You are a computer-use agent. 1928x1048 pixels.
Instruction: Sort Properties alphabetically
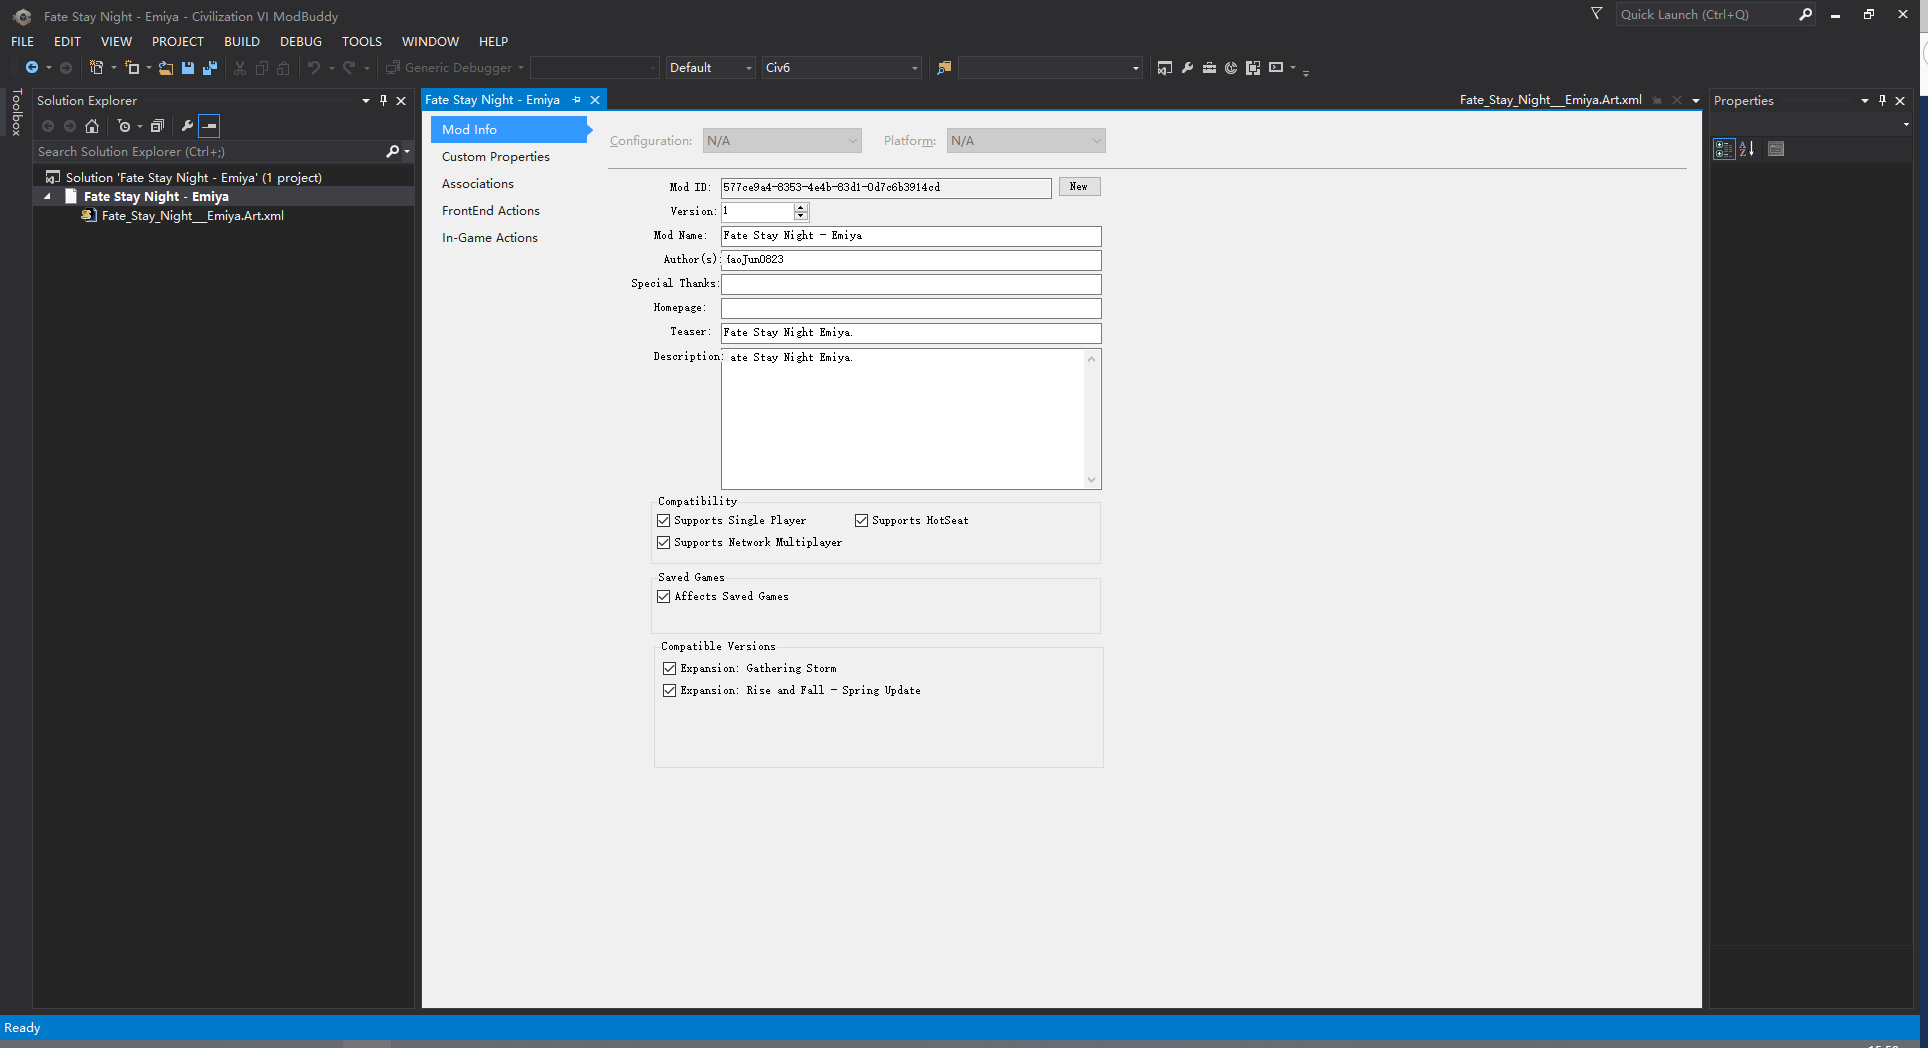coord(1747,149)
